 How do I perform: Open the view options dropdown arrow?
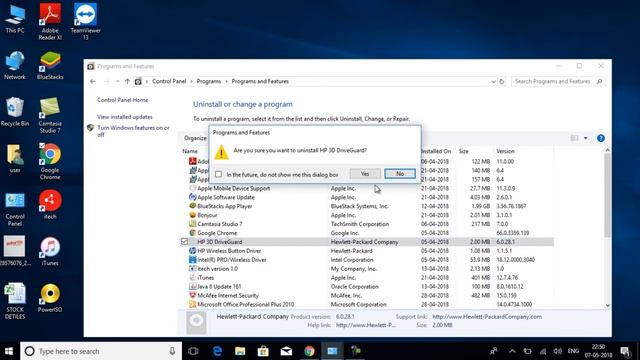pos(586,138)
